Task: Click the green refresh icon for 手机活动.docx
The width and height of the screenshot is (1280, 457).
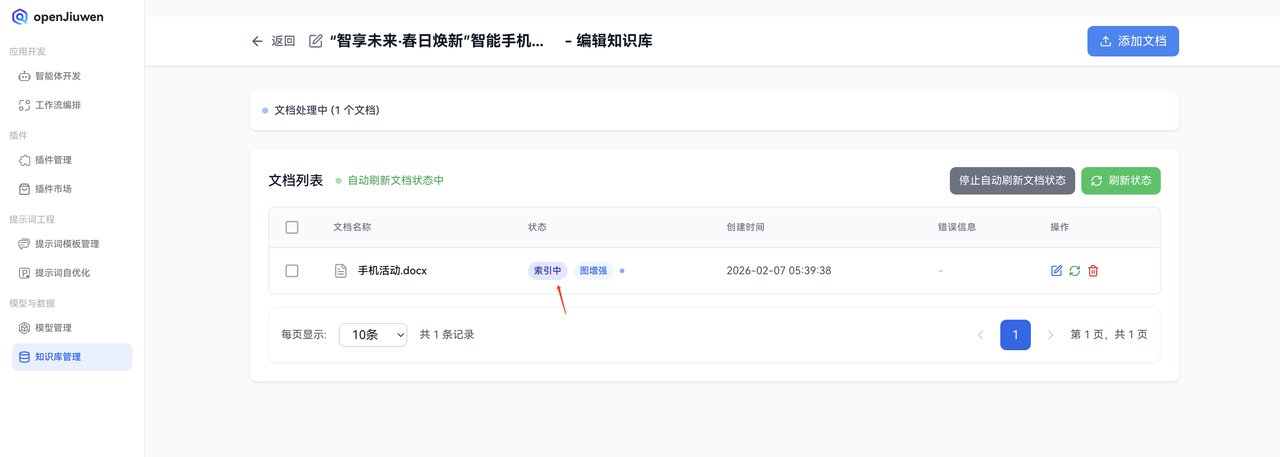Action: click(1075, 271)
